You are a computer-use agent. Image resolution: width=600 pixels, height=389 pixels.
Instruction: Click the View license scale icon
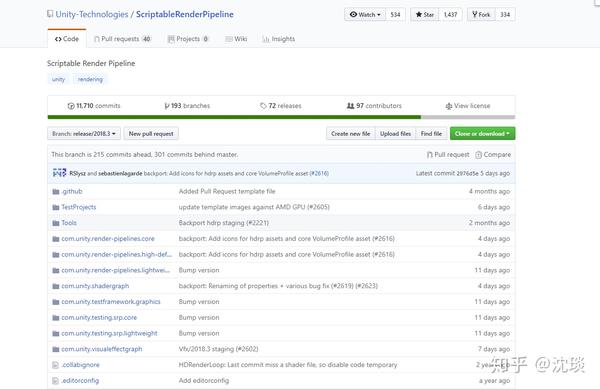pyautogui.click(x=449, y=106)
